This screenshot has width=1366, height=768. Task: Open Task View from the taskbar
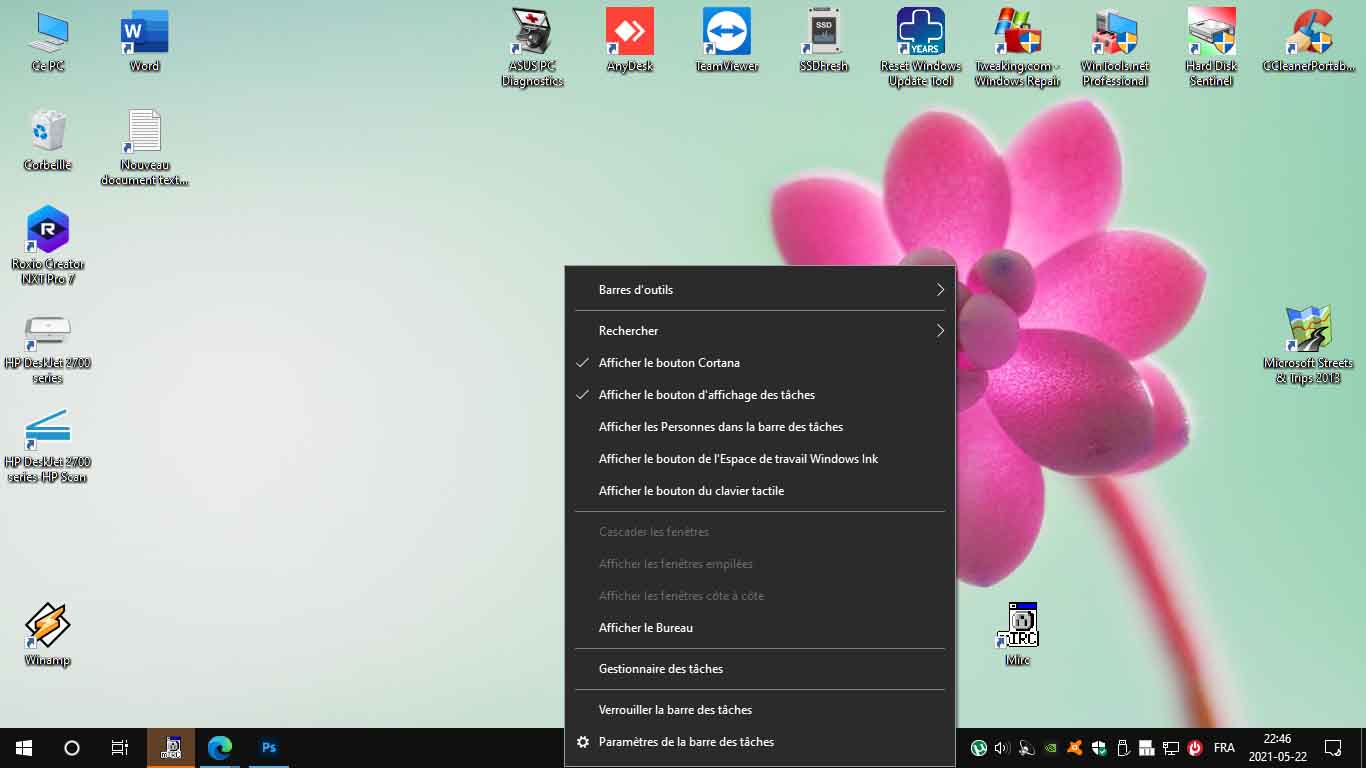coord(120,748)
